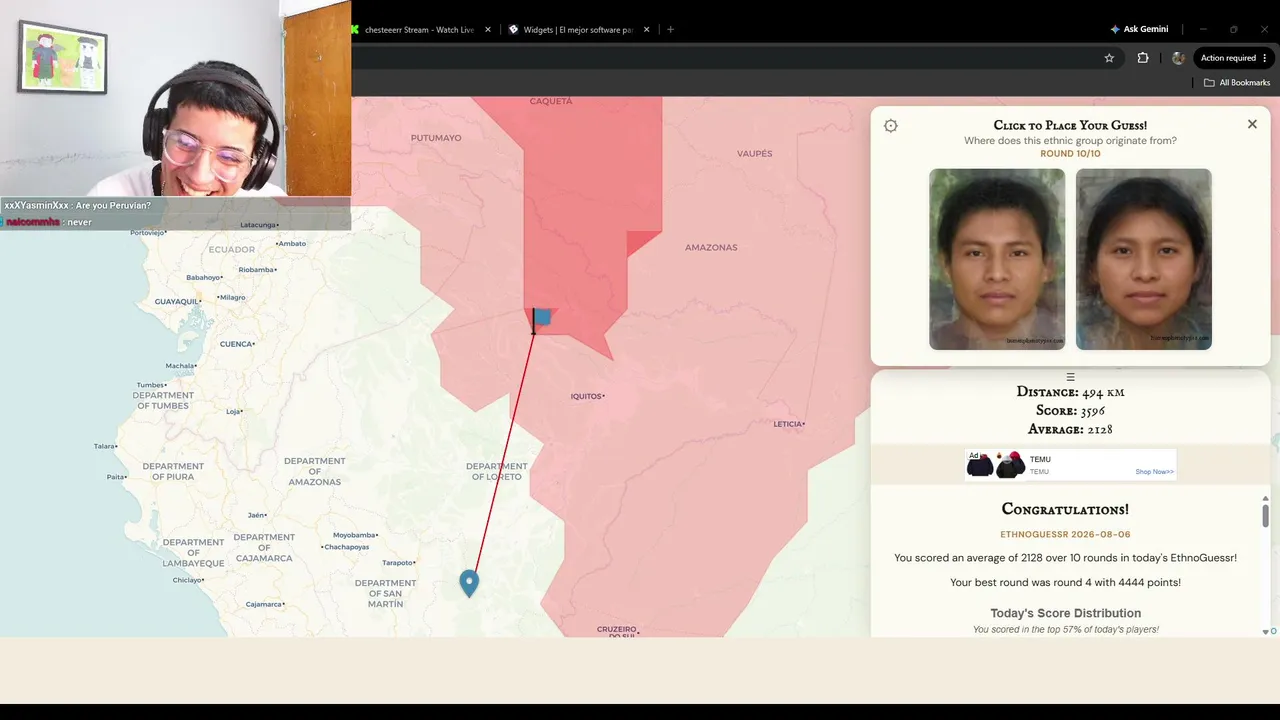Click the scrollbar up arrow in results panel

(1265, 497)
